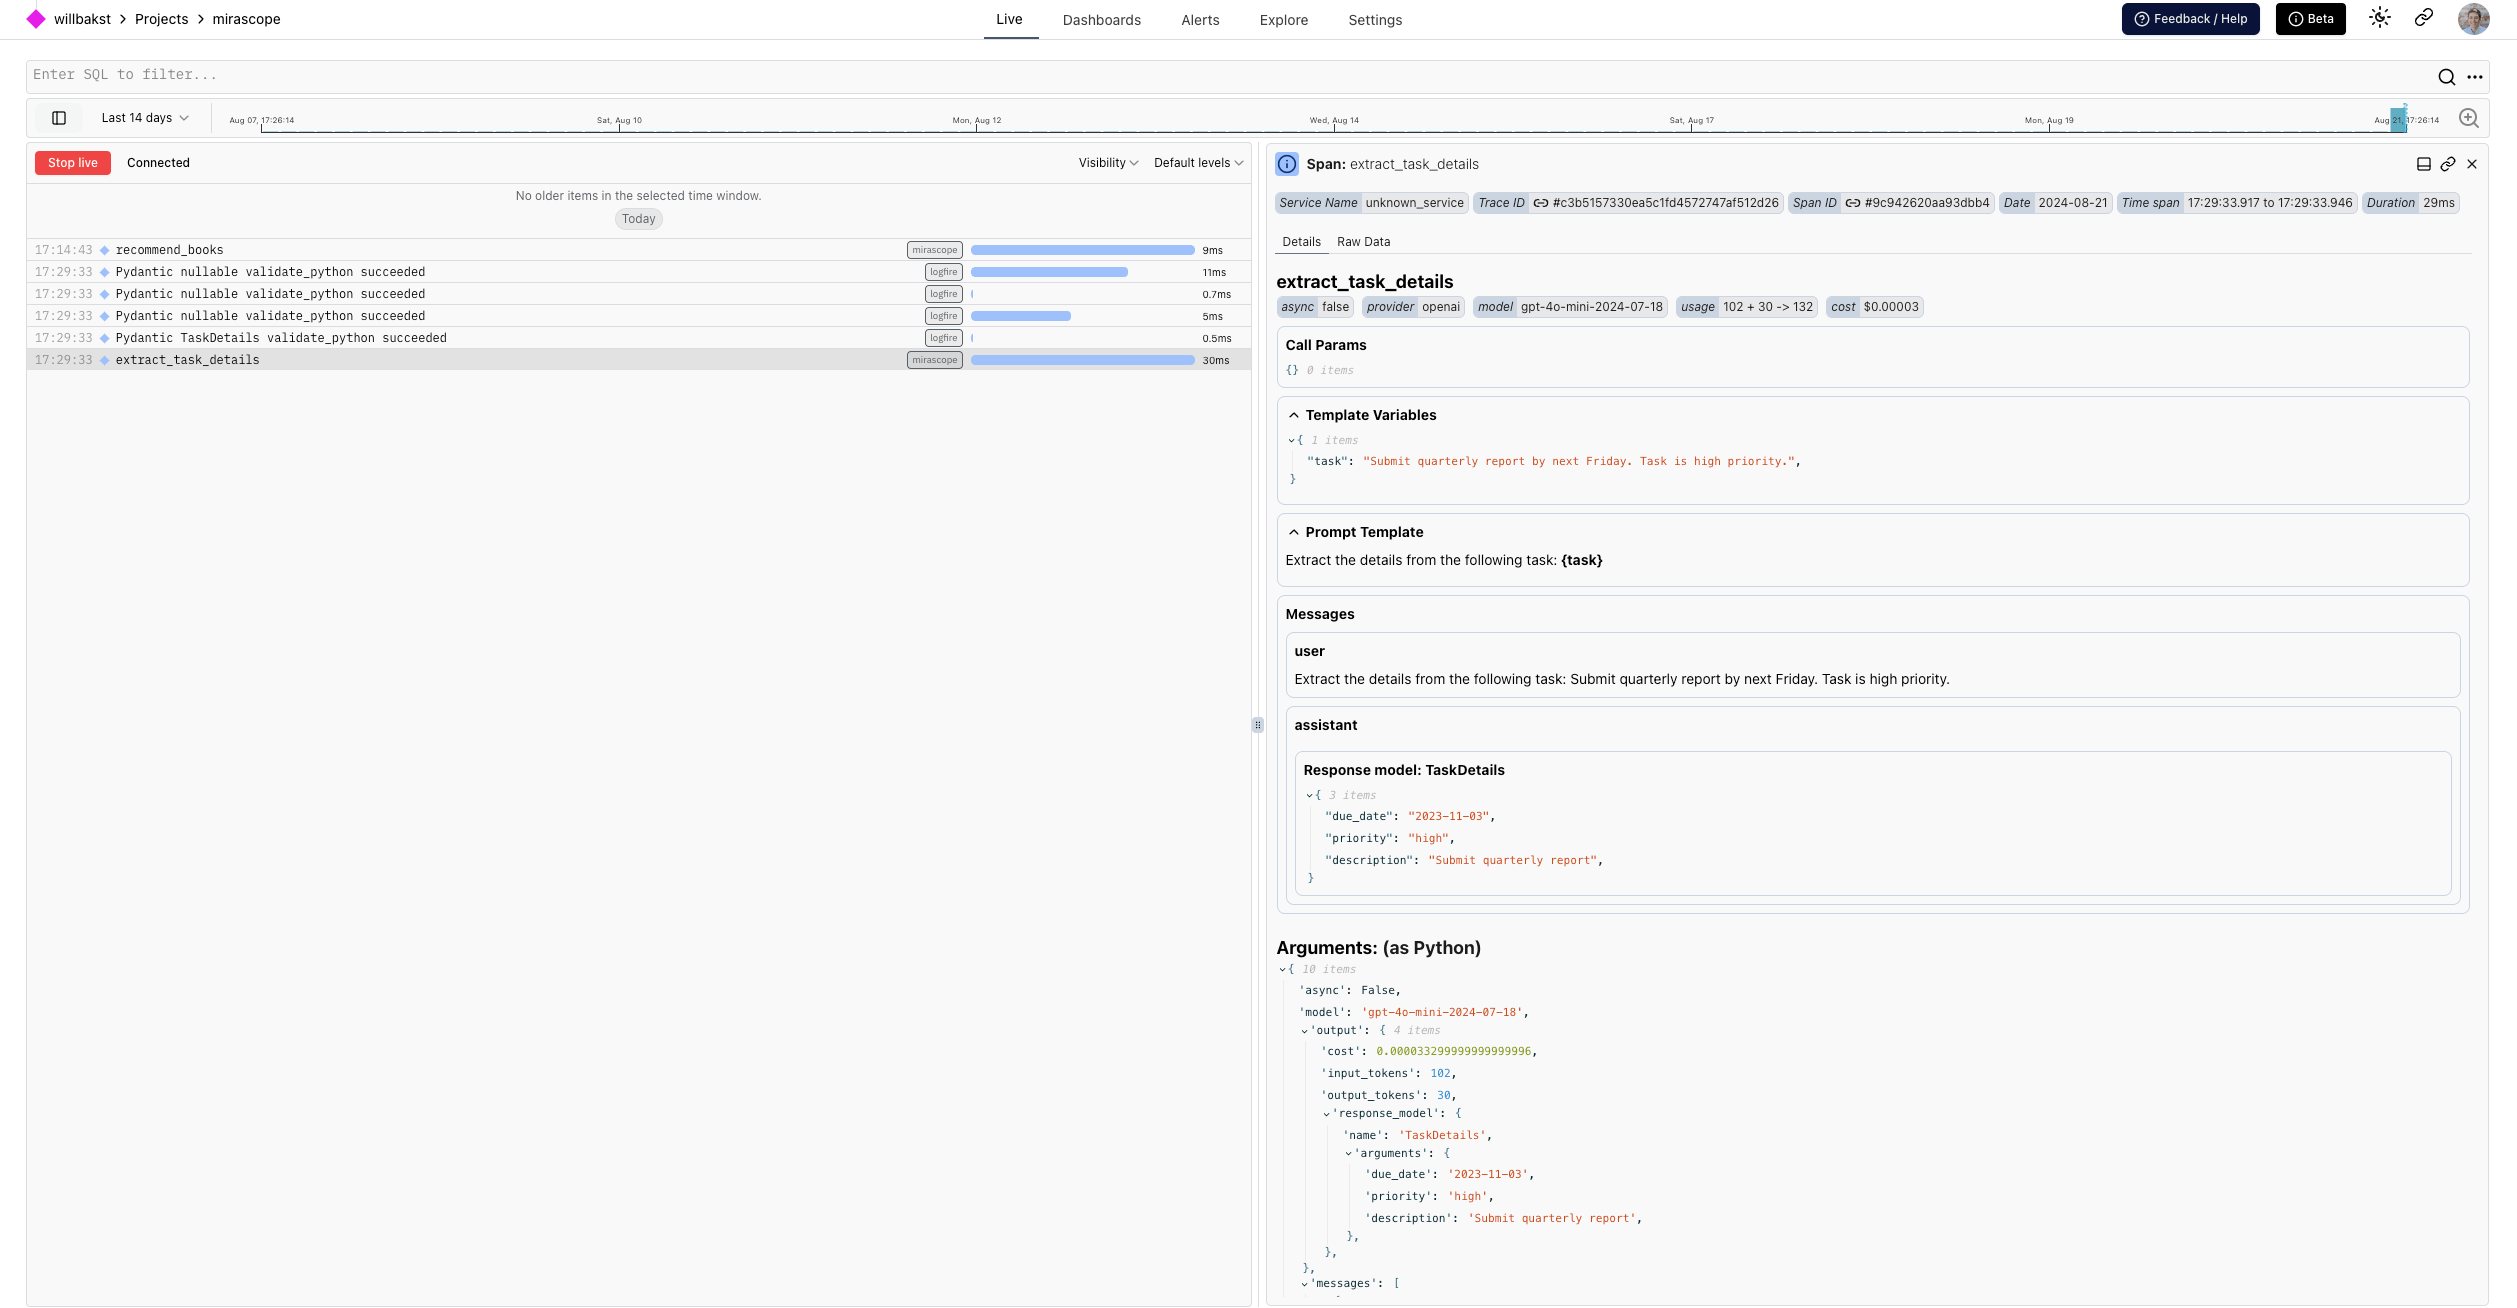Open the Last 14 days dropdown
2517x1308 pixels.
145,118
